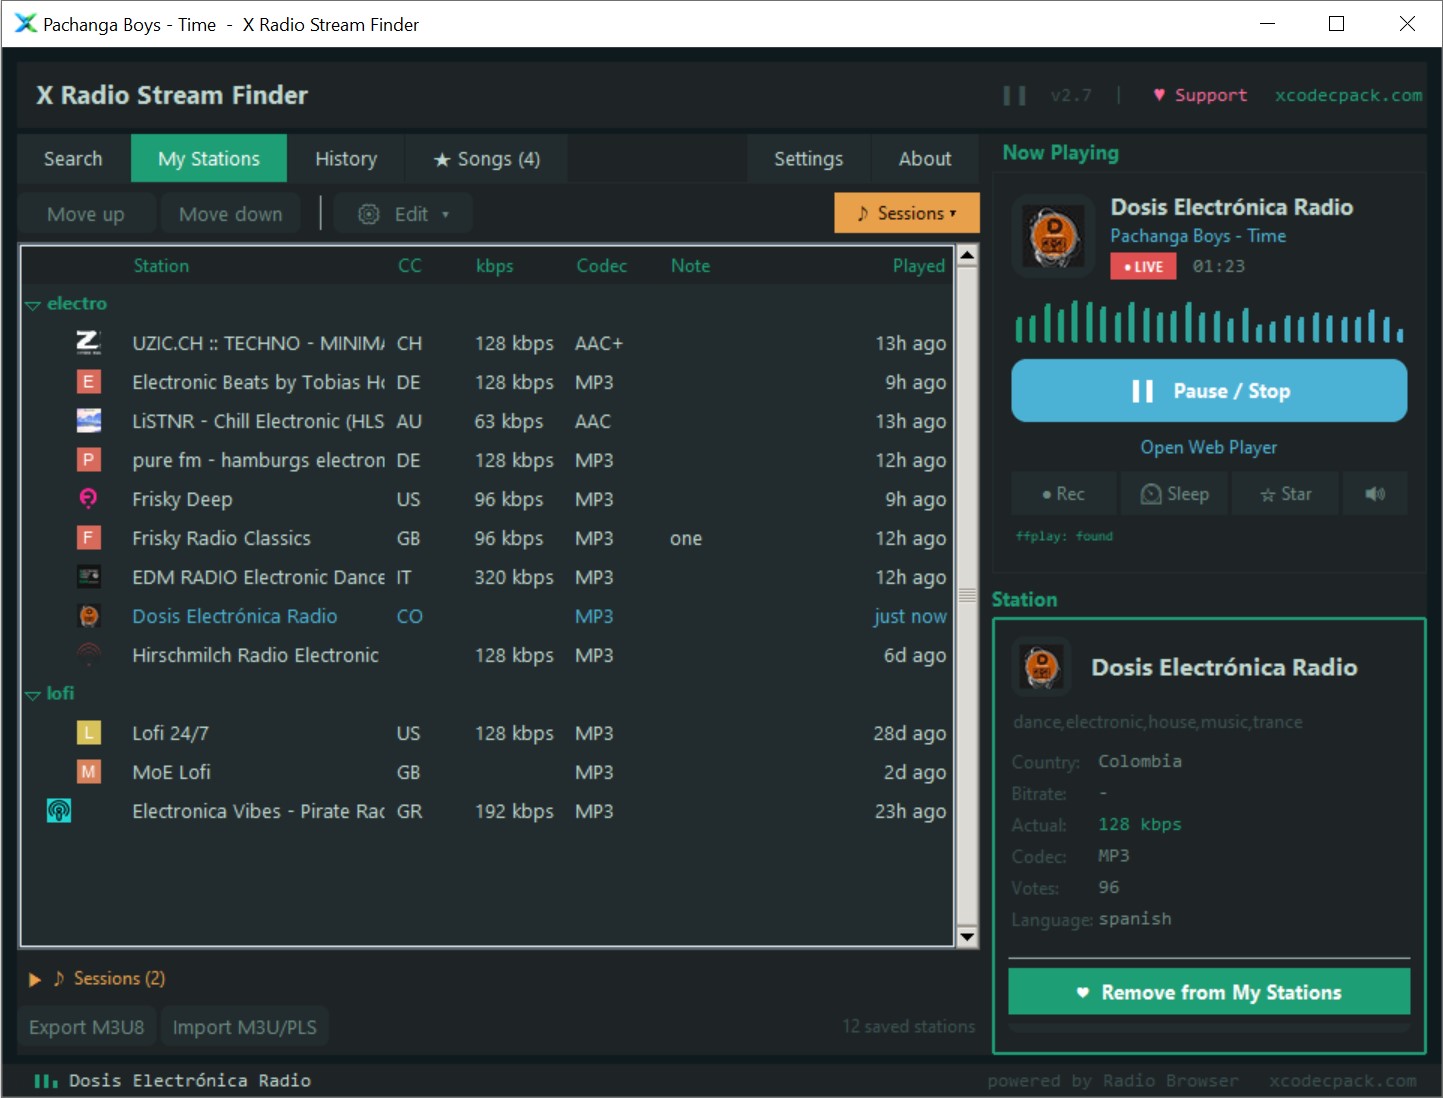Image resolution: width=1443 pixels, height=1098 pixels.
Task: Collapse the electro group
Action: [x=33, y=304]
